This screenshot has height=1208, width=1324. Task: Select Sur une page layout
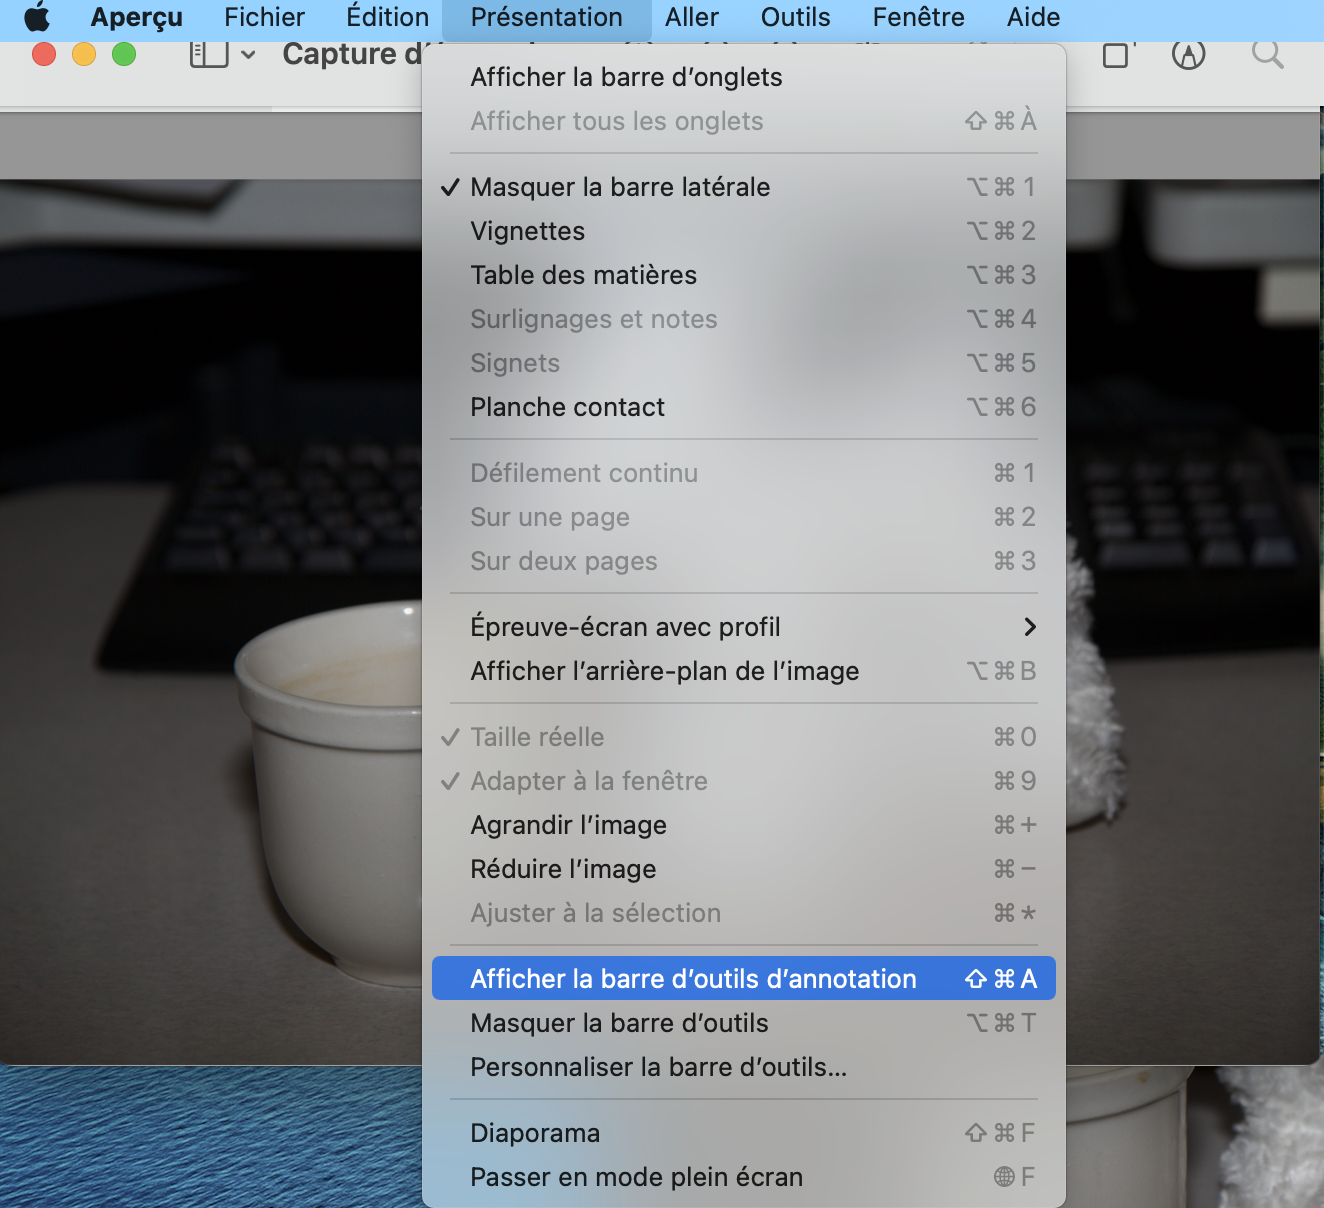click(744, 517)
